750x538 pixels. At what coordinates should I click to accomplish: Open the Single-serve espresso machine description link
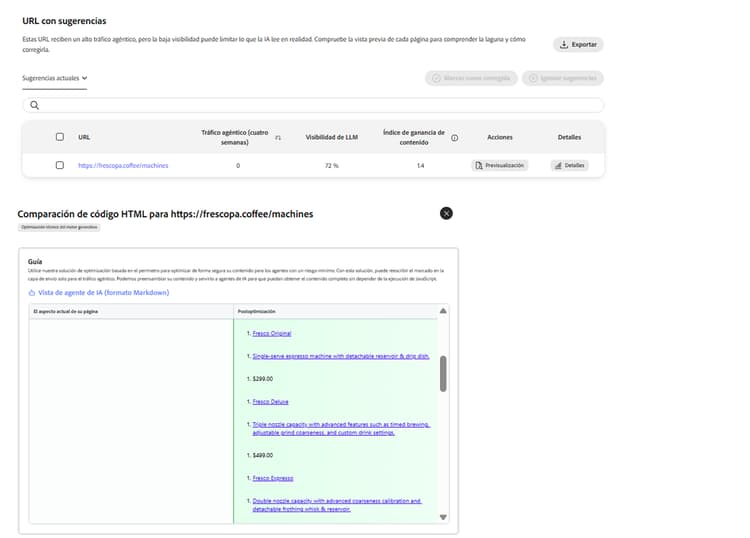[341, 356]
